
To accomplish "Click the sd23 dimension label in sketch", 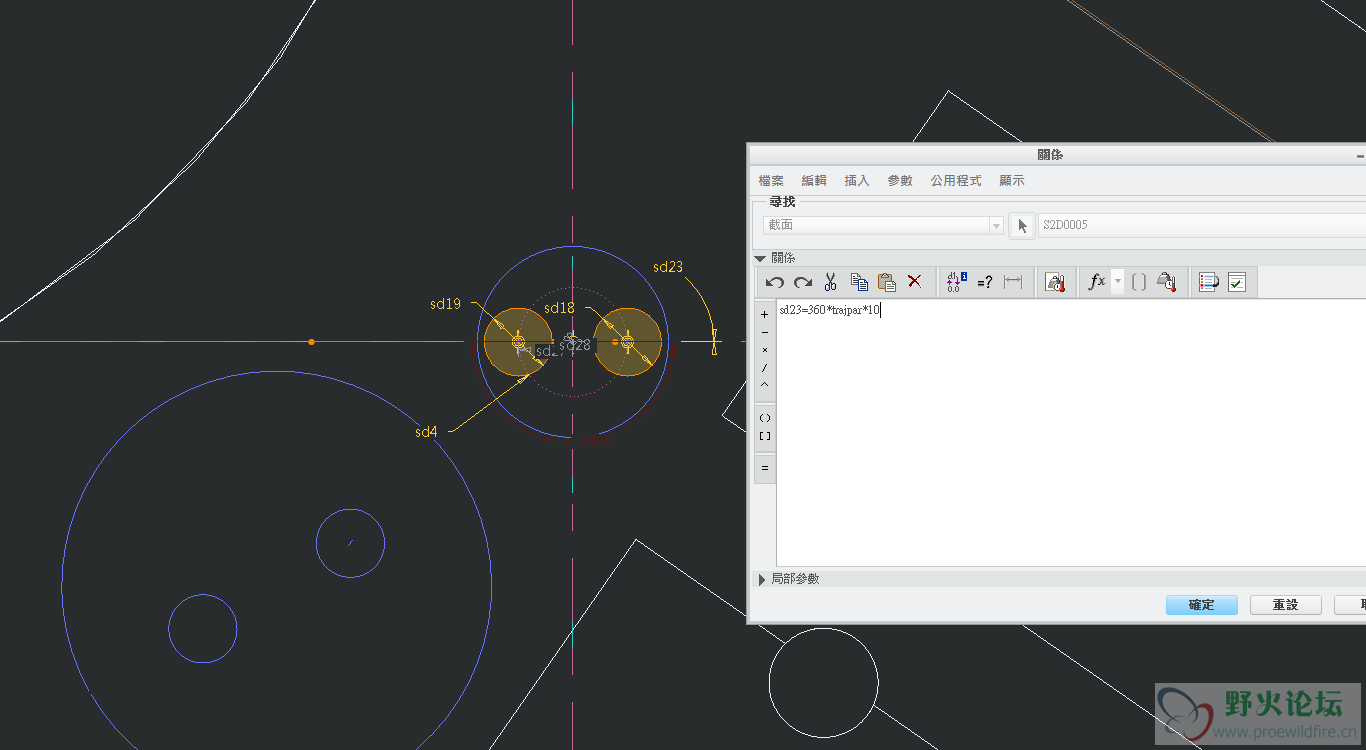I will click(x=668, y=267).
